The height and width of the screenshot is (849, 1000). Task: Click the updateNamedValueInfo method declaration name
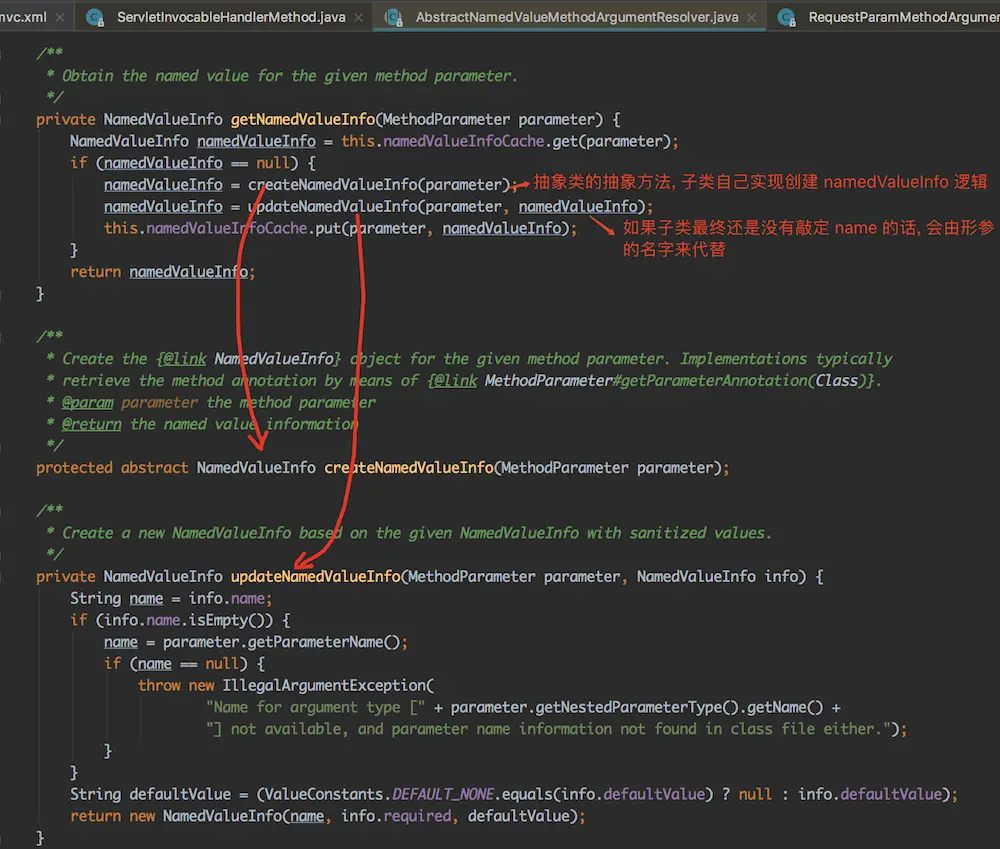(315, 576)
